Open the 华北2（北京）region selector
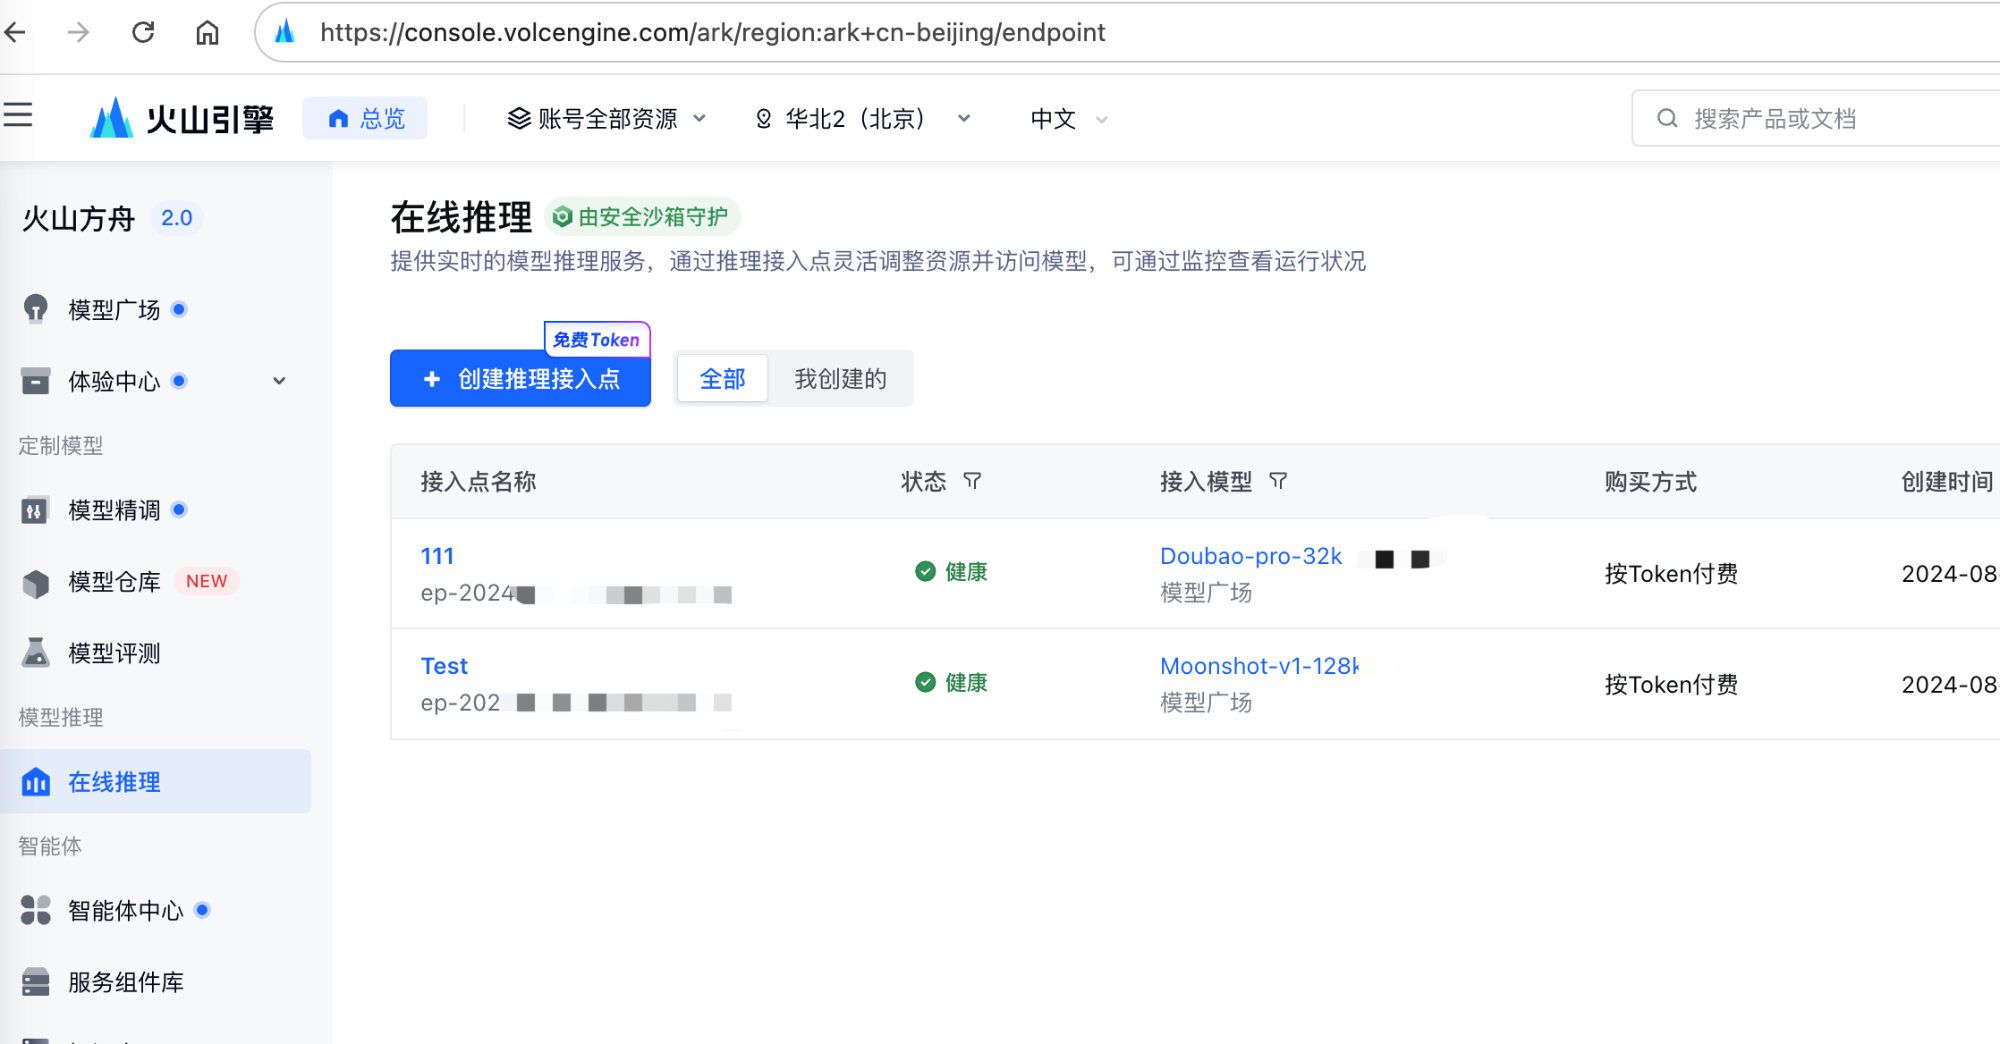This screenshot has width=2000, height=1044. (862, 119)
